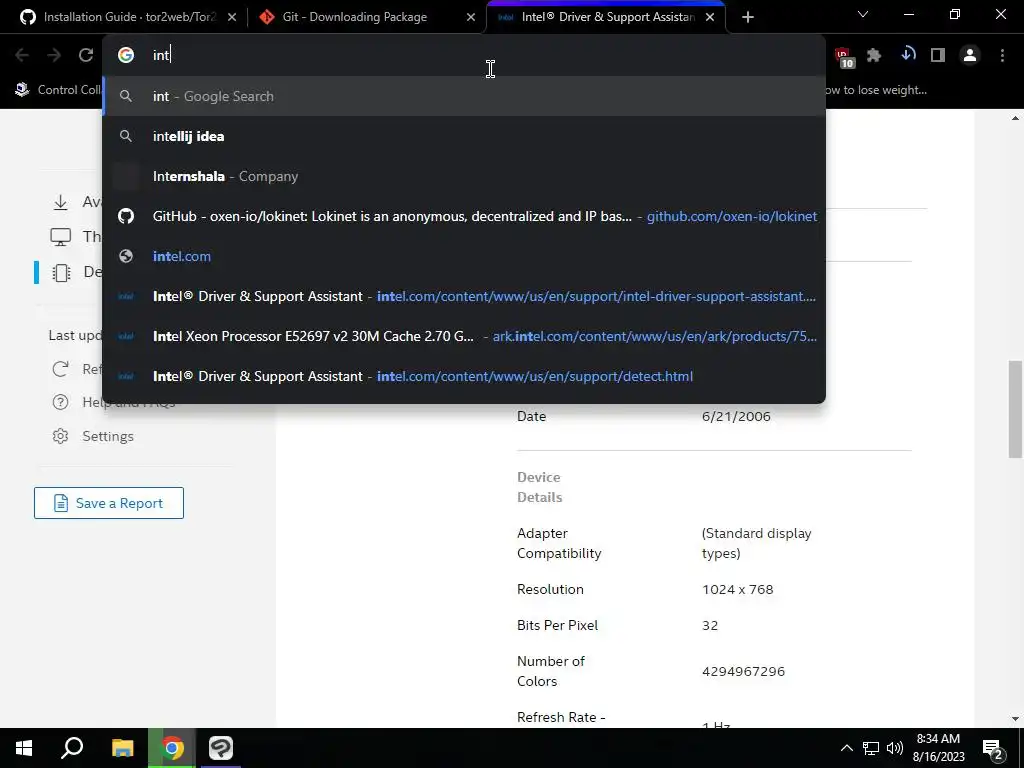Open the downloads arrow icon in toolbar

908,55
